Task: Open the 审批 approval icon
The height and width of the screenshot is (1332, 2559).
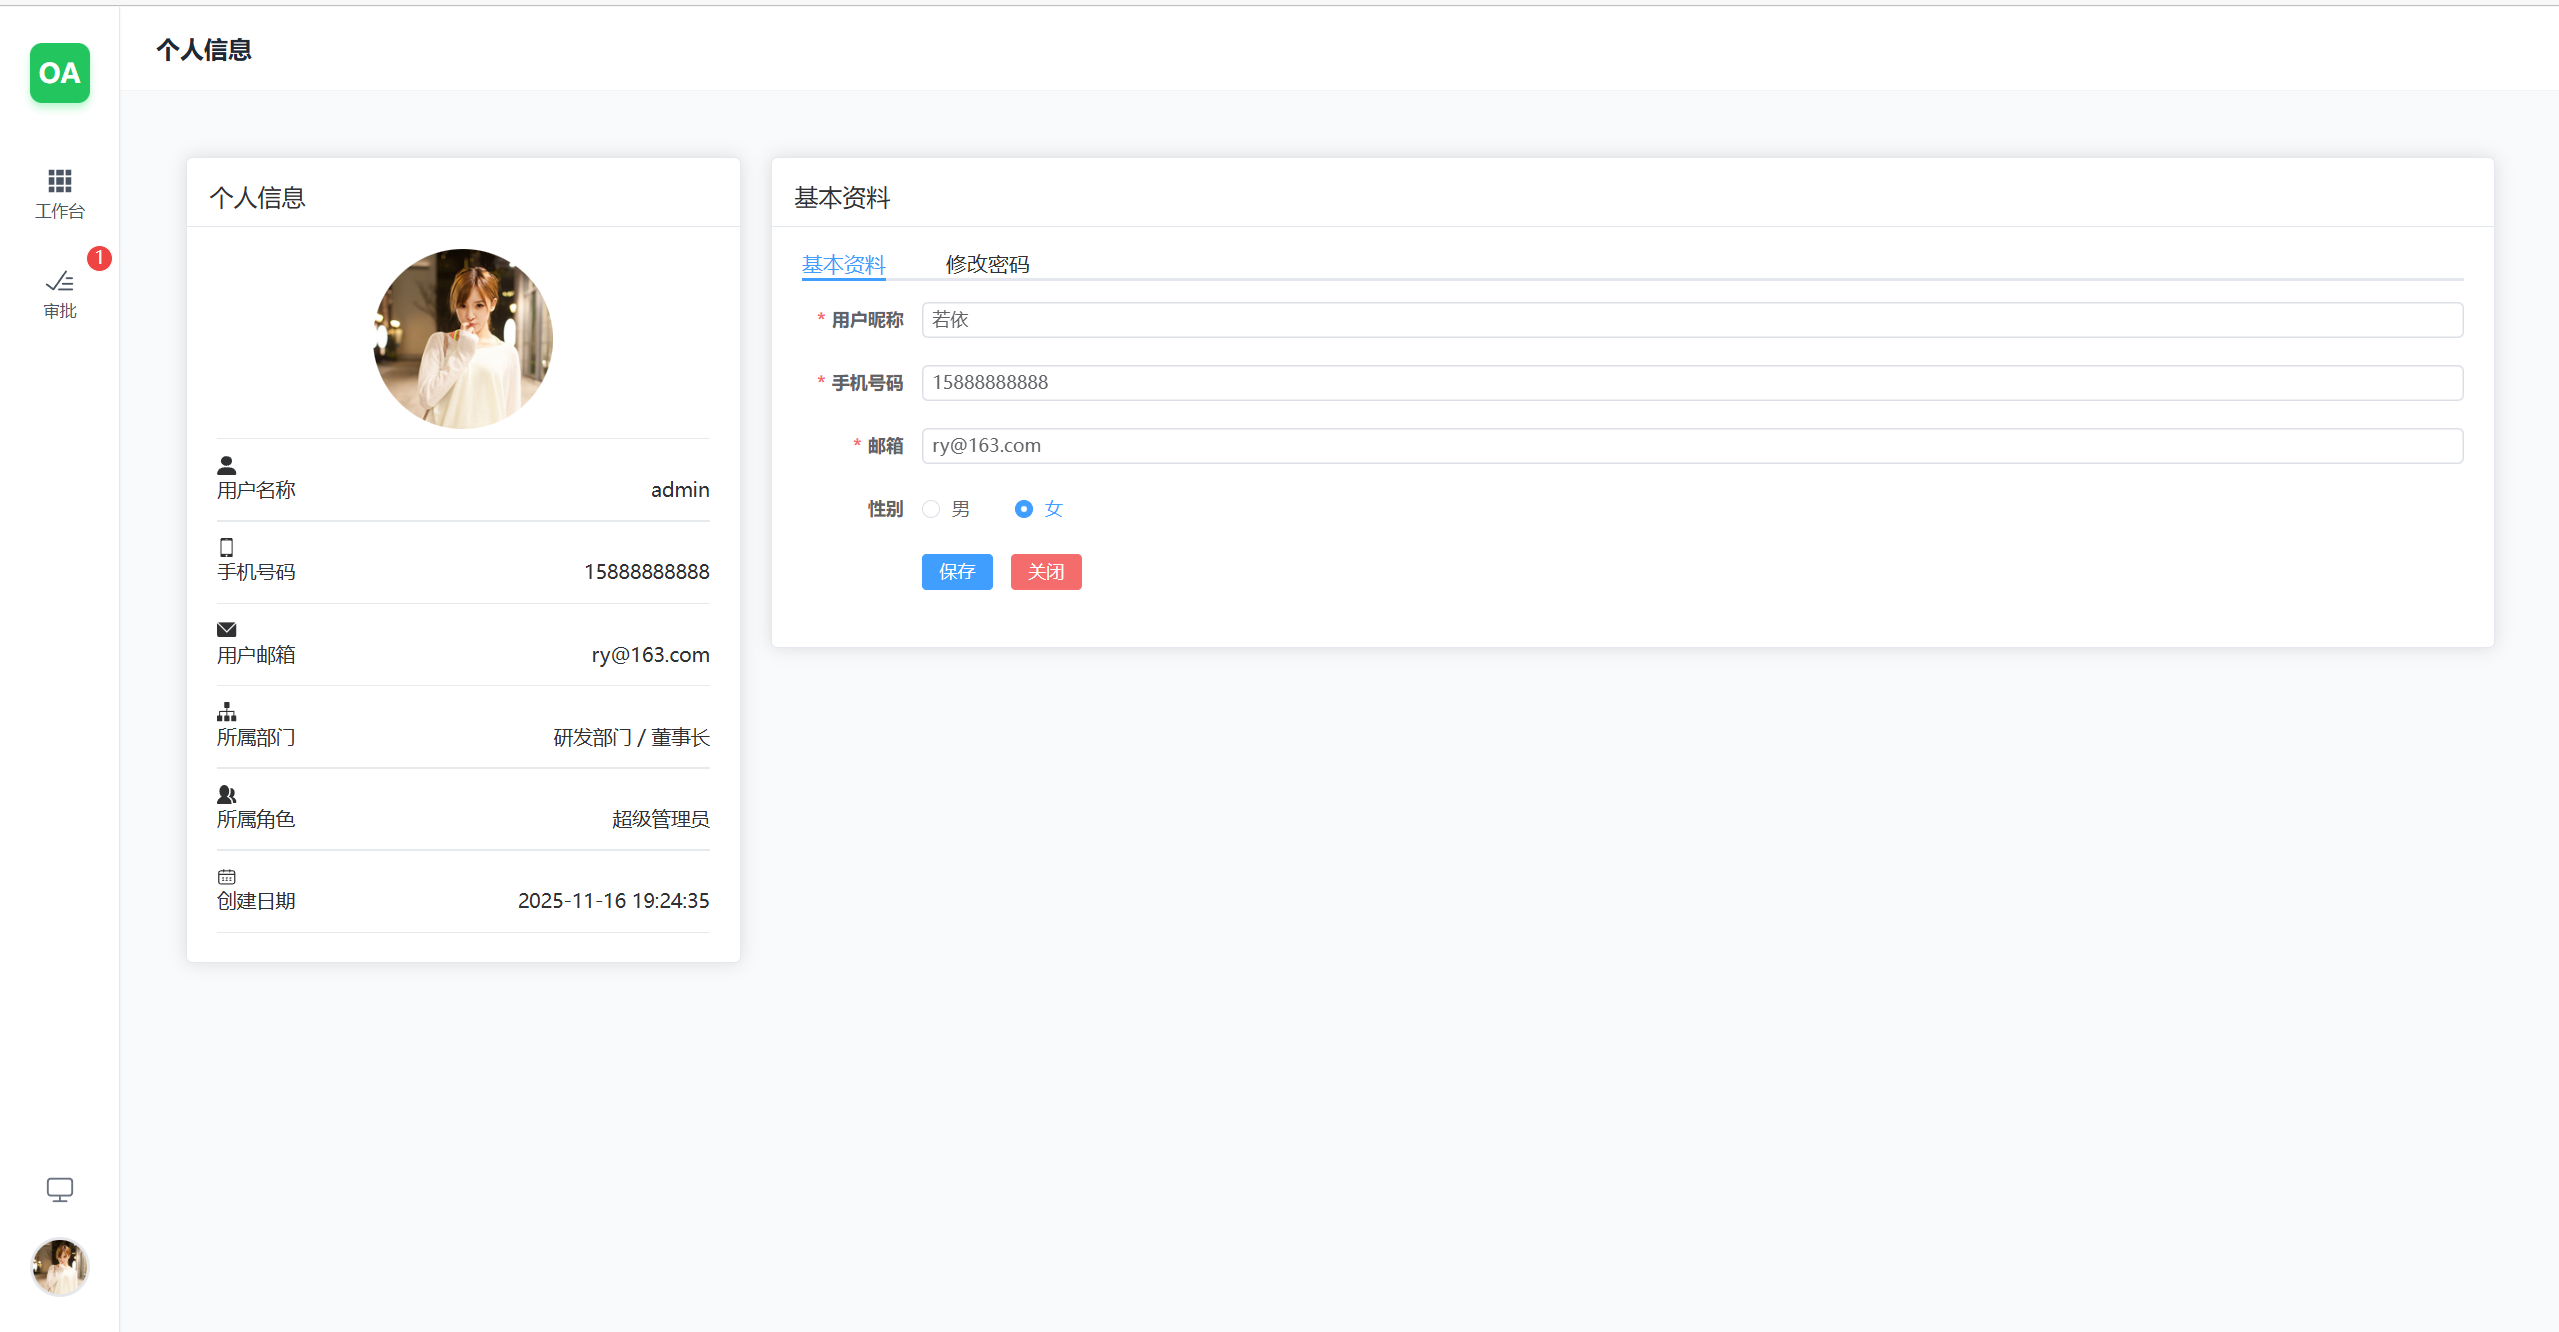Action: coord(60,282)
